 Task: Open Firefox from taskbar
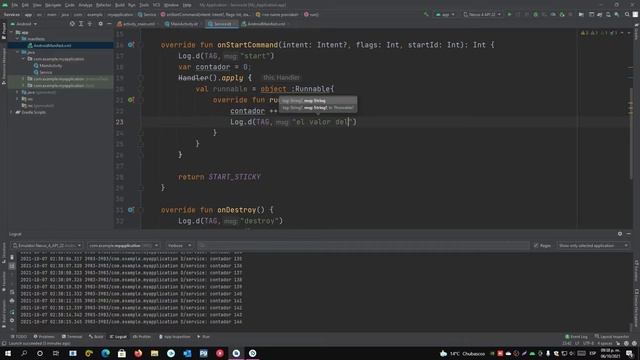click(x=138, y=353)
